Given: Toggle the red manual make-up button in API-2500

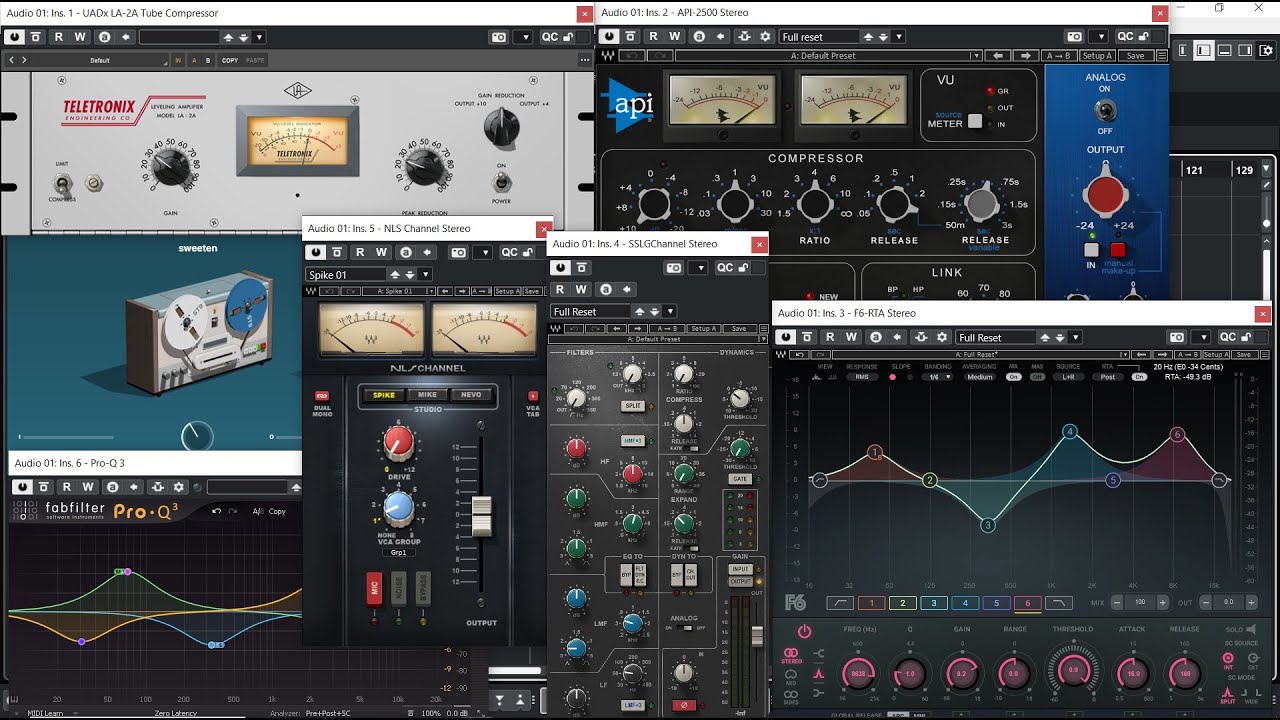Looking at the screenshot, I should (1118, 250).
